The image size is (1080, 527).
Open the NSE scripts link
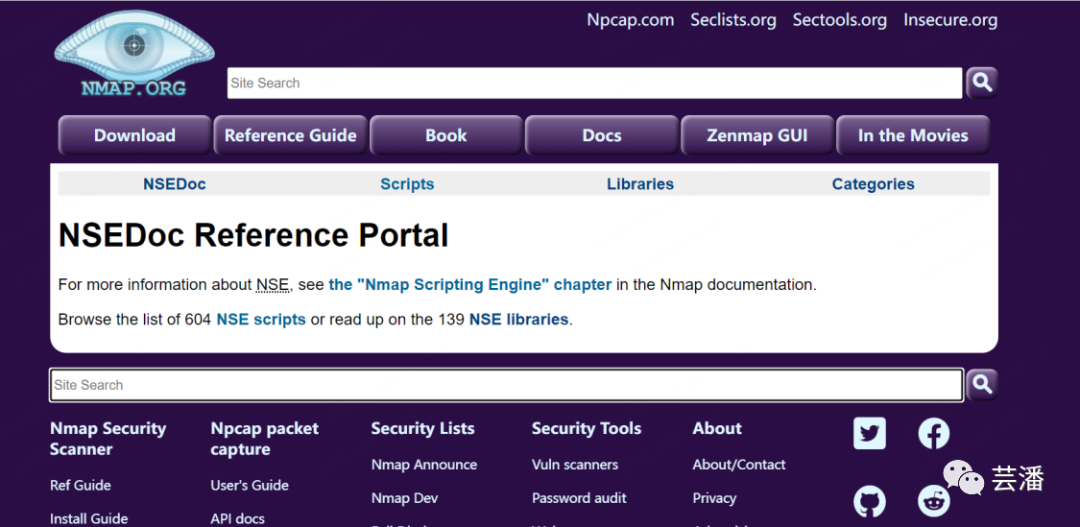pos(261,320)
